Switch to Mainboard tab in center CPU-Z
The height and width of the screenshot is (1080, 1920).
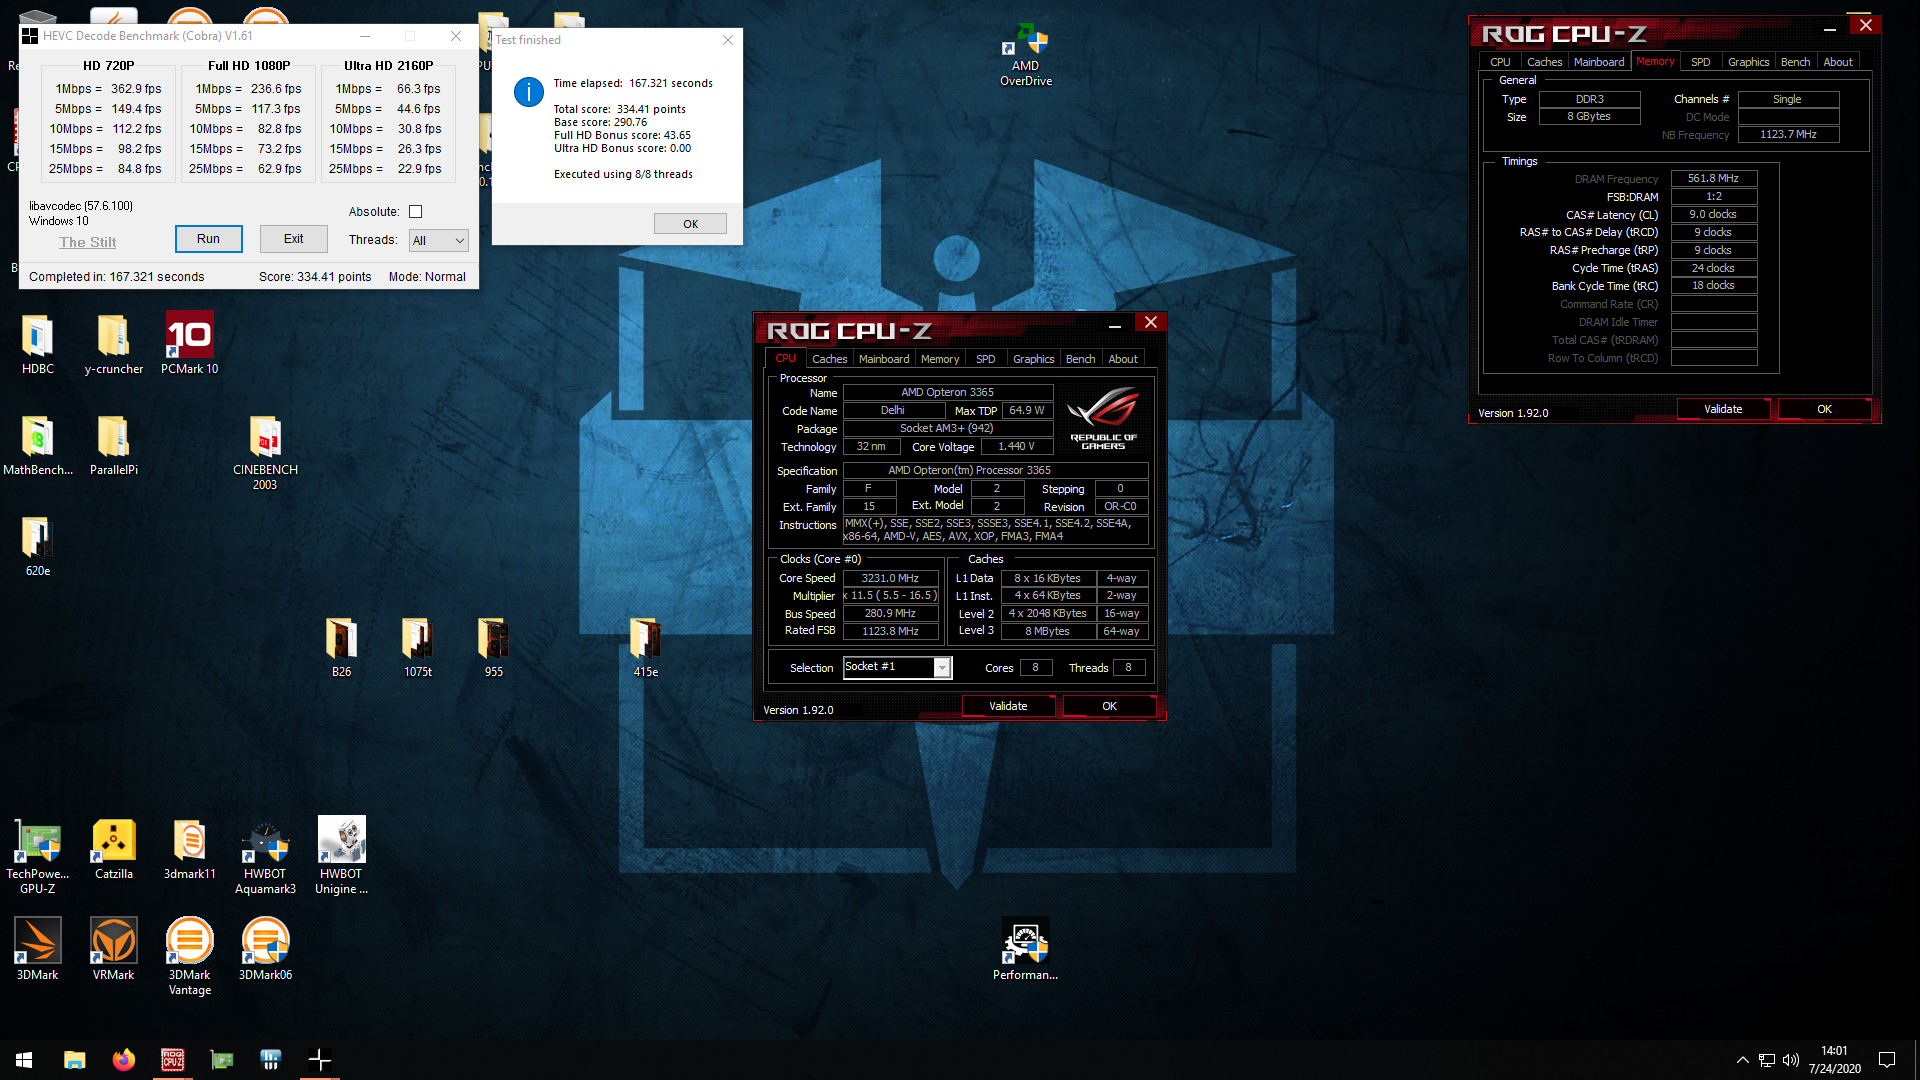884,359
